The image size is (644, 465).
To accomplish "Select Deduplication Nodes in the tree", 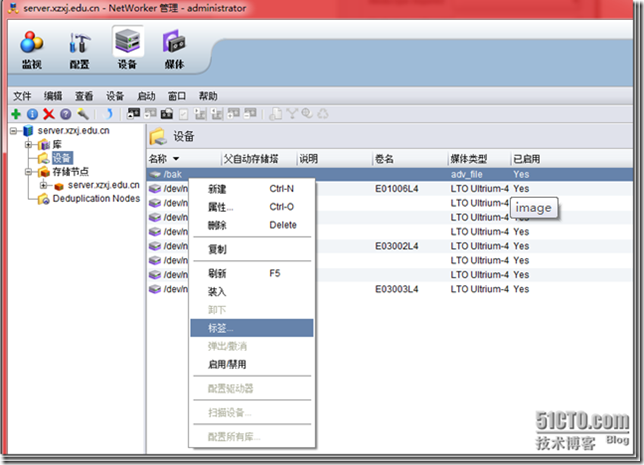I will [x=96, y=199].
